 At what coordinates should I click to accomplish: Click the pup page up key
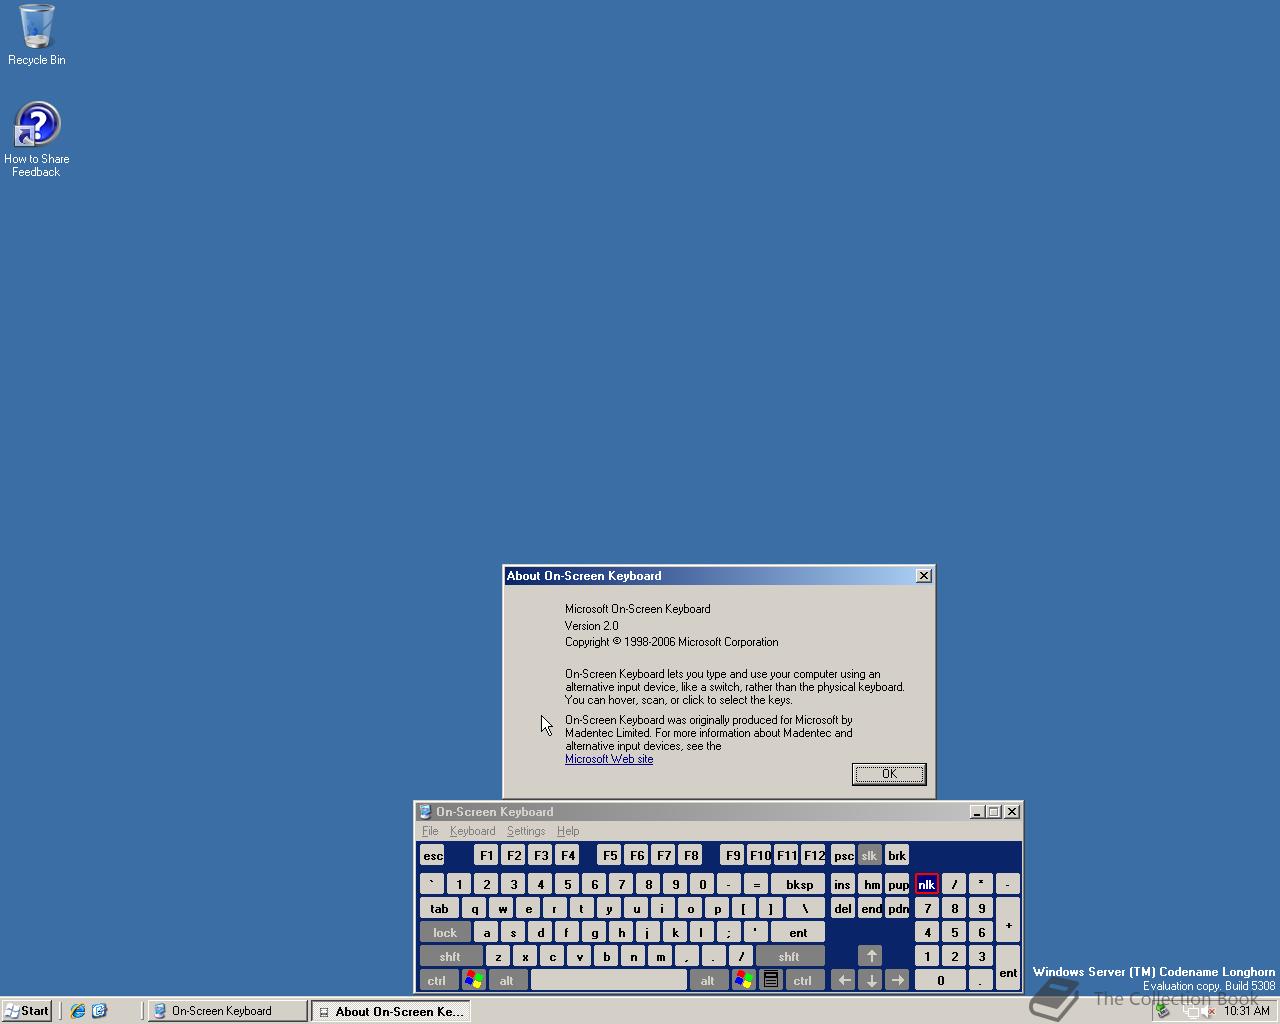pos(898,884)
